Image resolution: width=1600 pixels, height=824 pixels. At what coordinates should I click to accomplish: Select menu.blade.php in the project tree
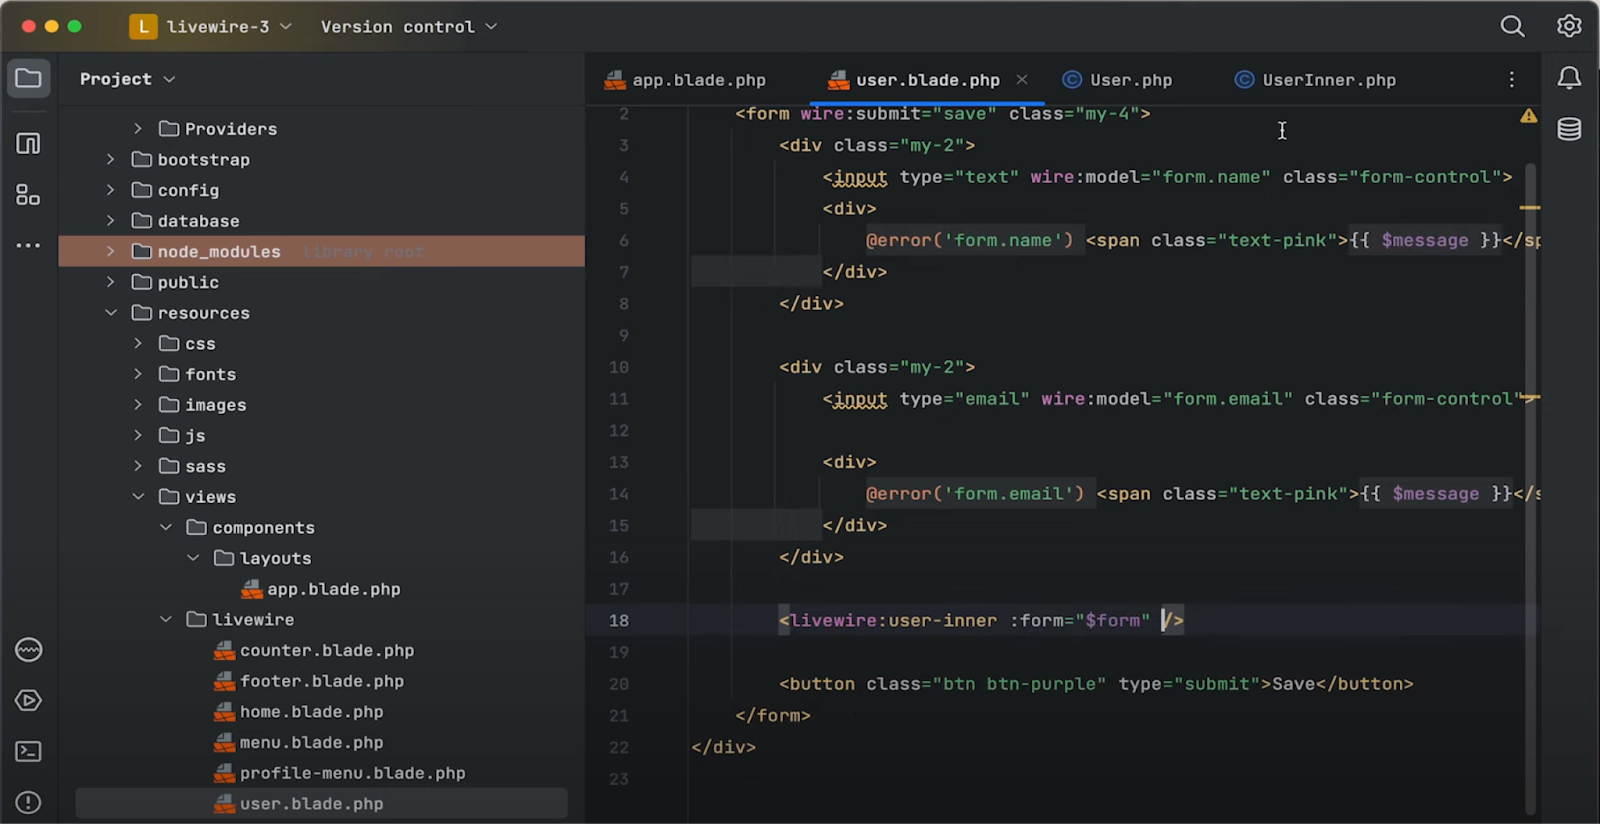point(299,742)
